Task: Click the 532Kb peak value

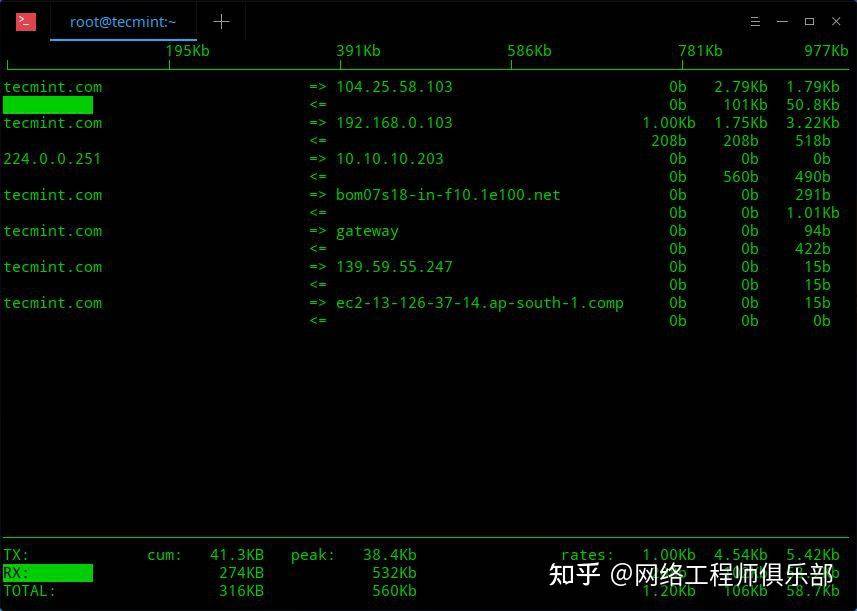Action: click(x=394, y=573)
